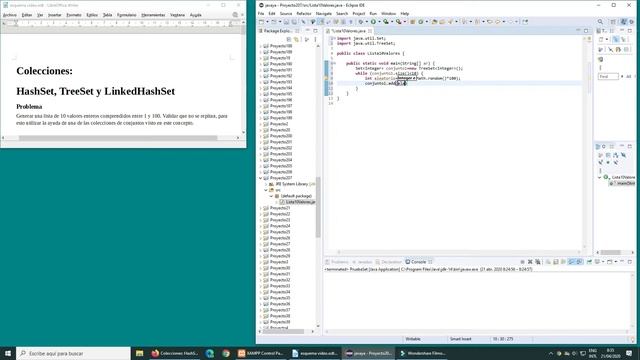
Task: Open Wondershare Filmora taskbar button
Action: (423, 353)
